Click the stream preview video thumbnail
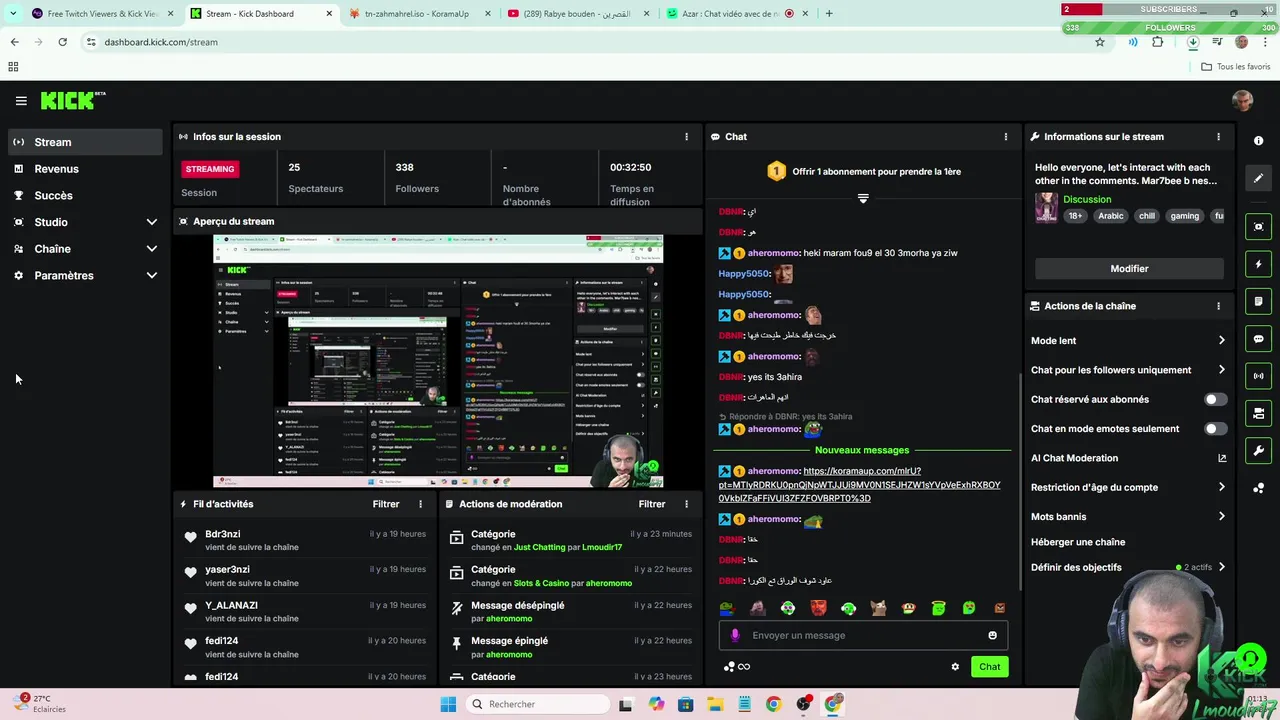The image size is (1280, 720). point(438,361)
